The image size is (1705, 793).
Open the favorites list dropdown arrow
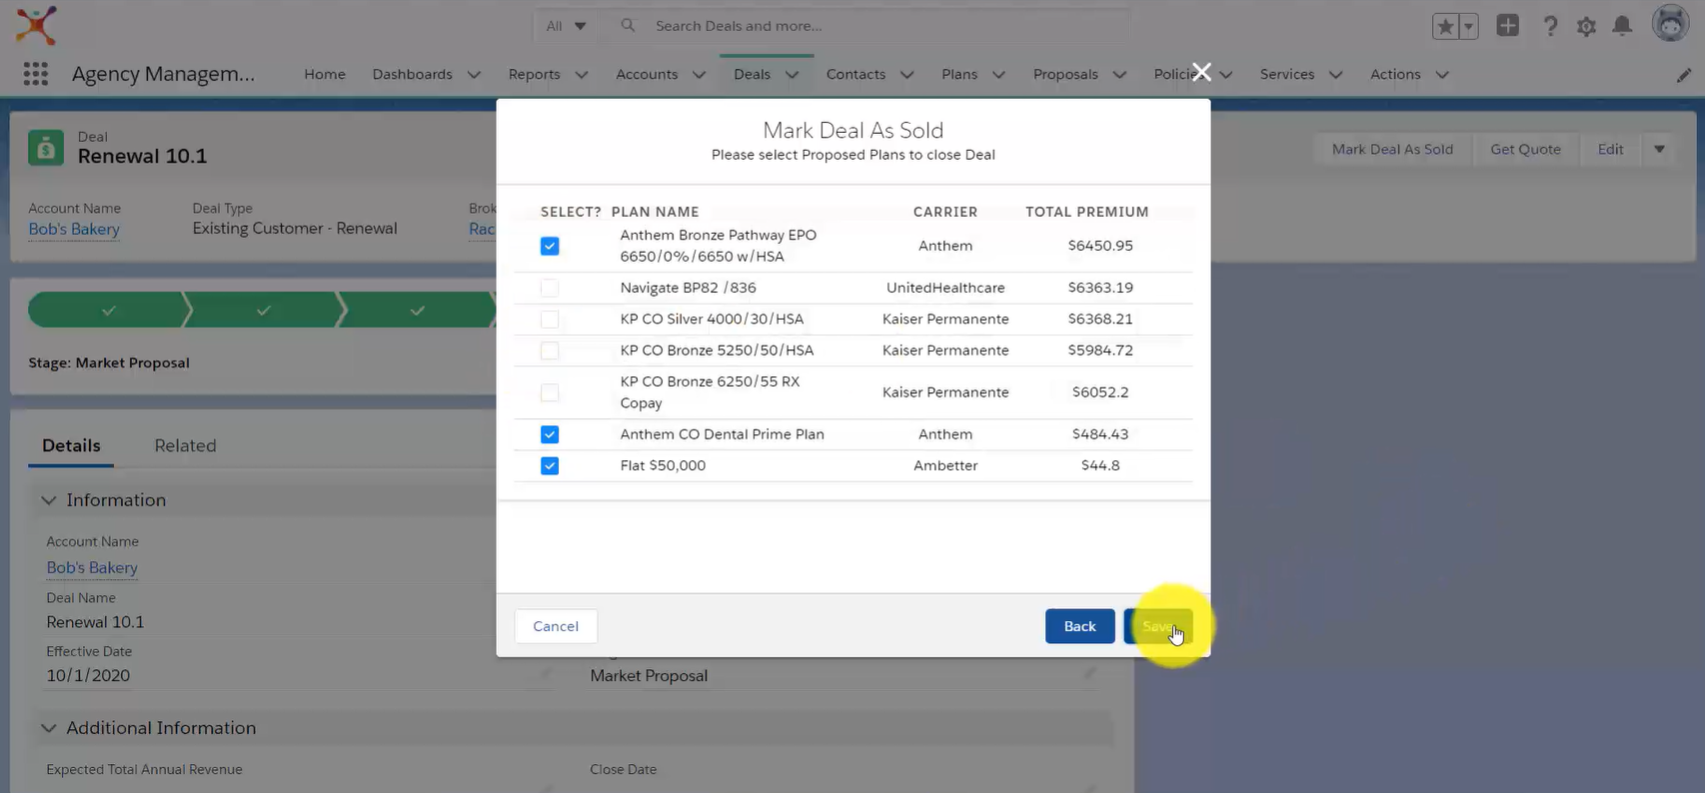point(1468,26)
